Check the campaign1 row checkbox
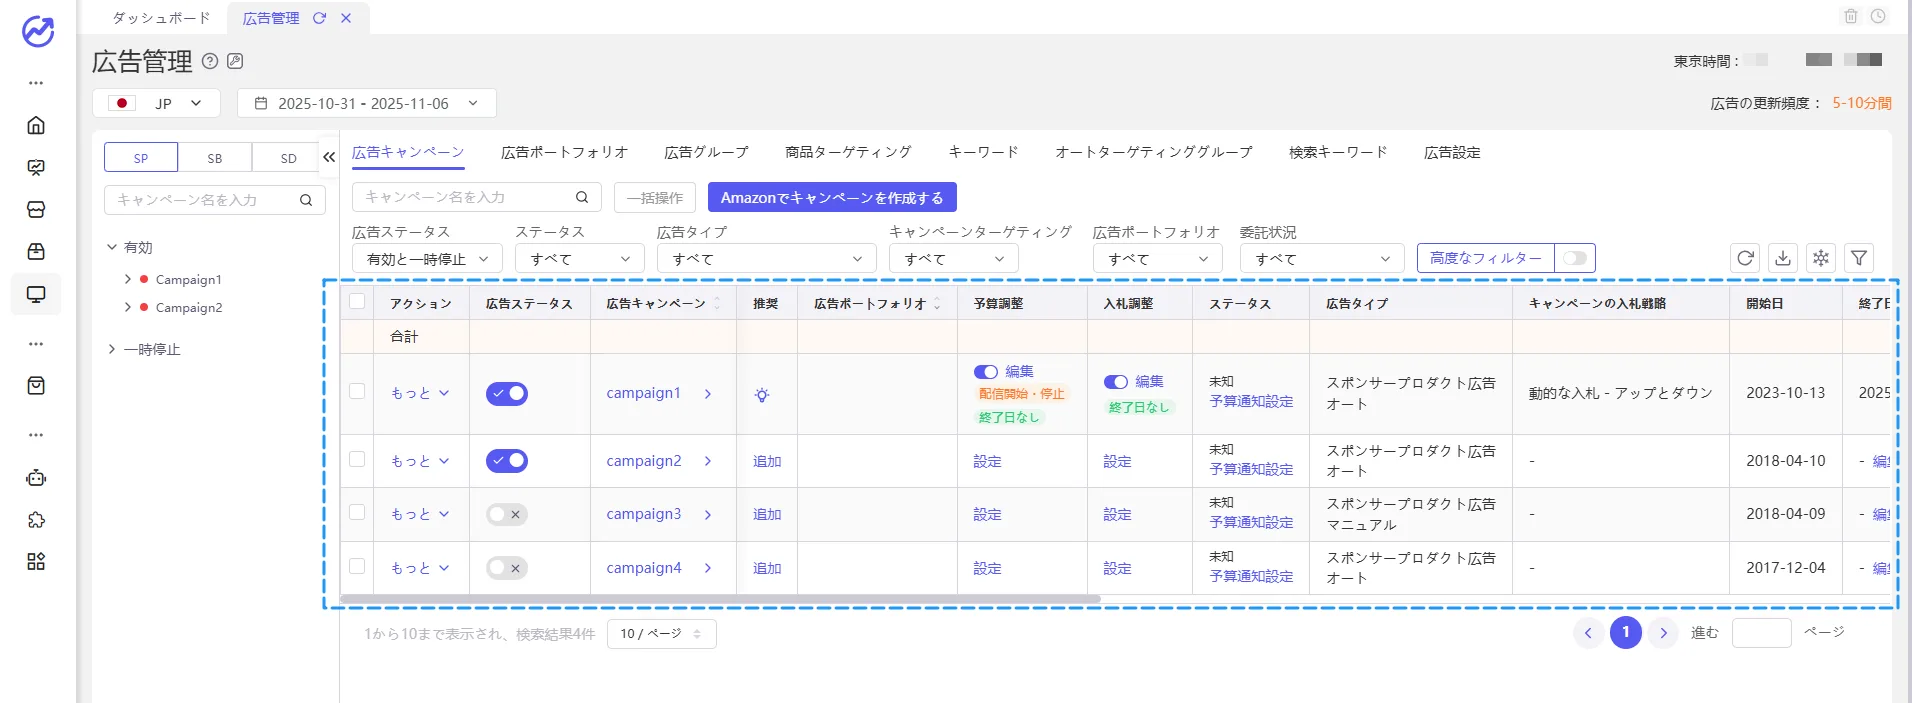1912x703 pixels. pyautogui.click(x=357, y=391)
